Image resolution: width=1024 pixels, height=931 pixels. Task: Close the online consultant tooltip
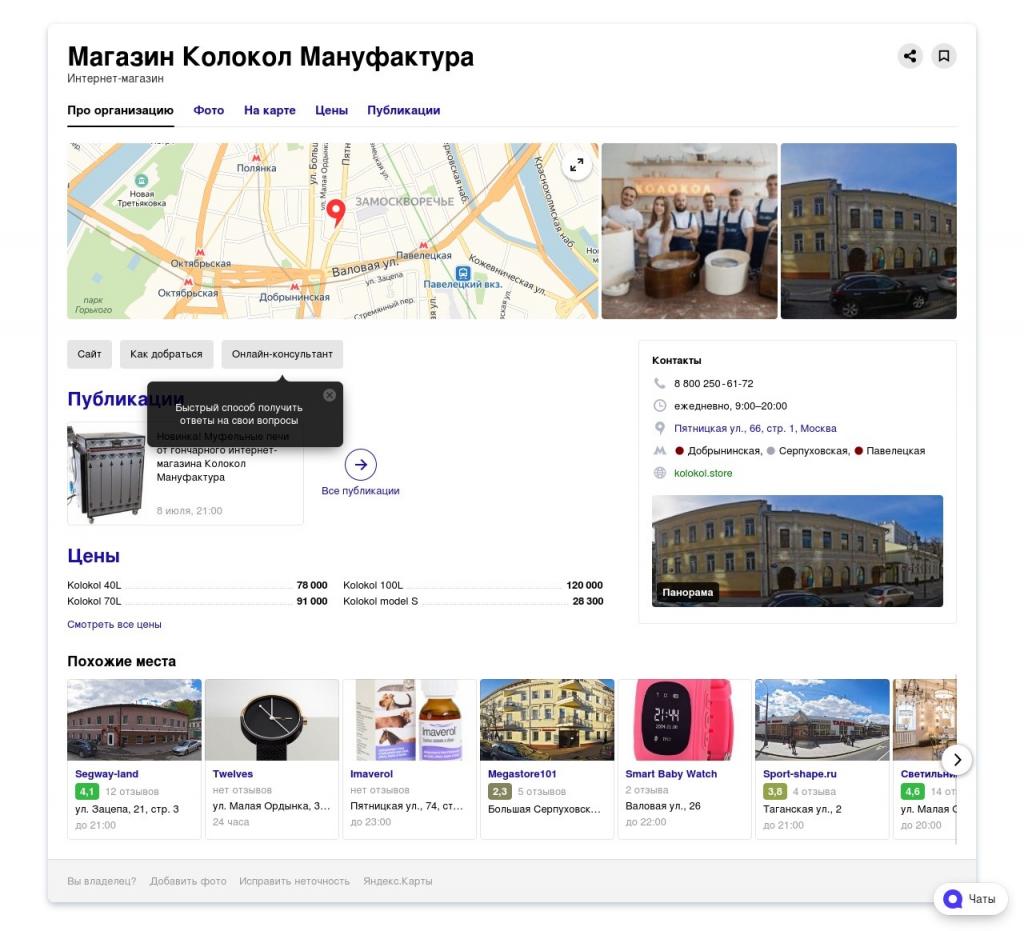[330, 395]
